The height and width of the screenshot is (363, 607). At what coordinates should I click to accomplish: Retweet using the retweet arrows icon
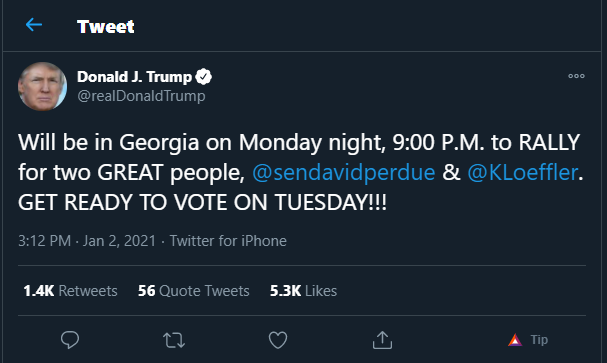[x=174, y=341]
